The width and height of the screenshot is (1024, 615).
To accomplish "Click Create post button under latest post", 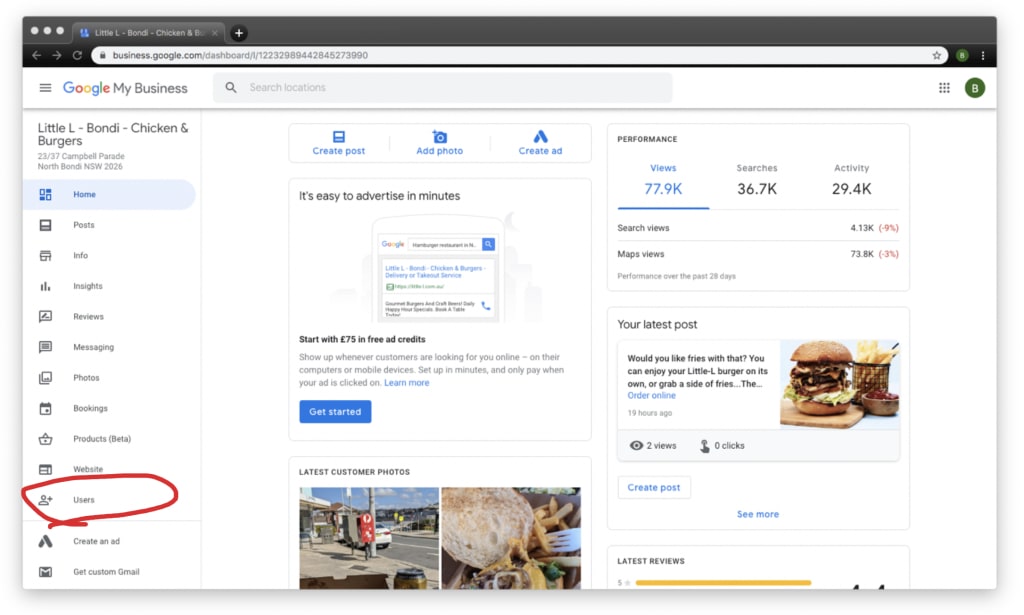I will [654, 487].
